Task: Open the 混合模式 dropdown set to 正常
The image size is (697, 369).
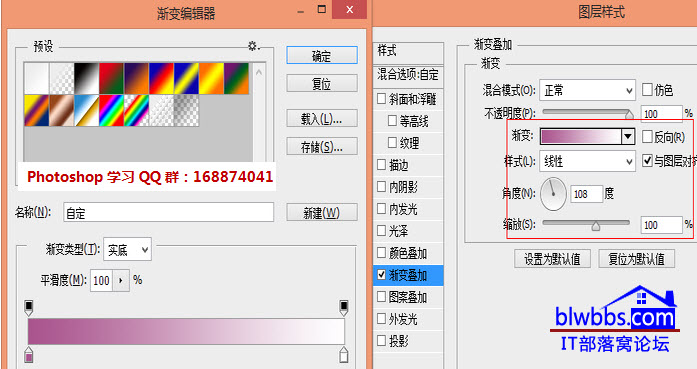Action: tap(588, 91)
